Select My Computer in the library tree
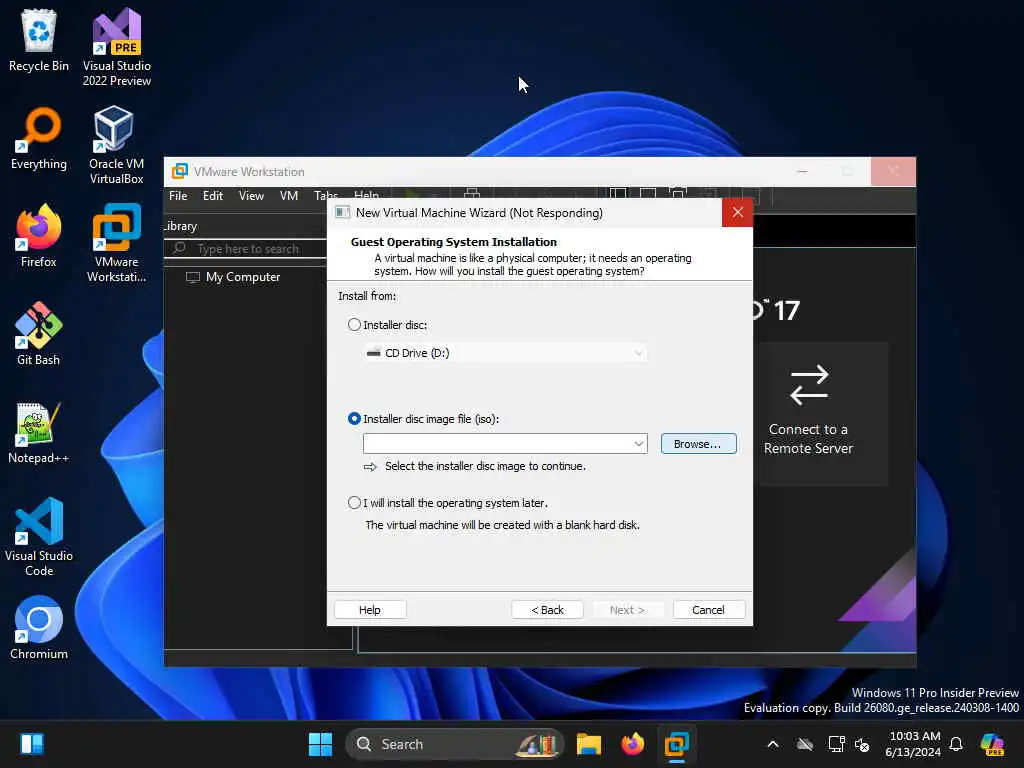1024x768 pixels. tap(243, 277)
